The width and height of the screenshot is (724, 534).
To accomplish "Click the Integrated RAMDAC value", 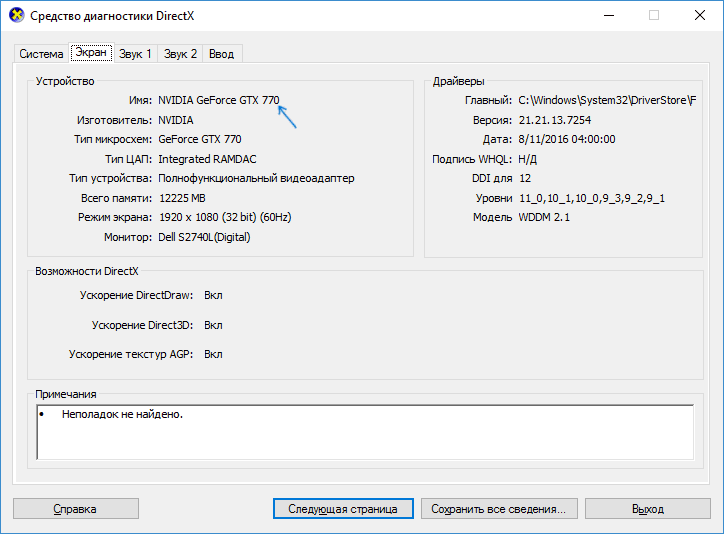I will coord(207,159).
